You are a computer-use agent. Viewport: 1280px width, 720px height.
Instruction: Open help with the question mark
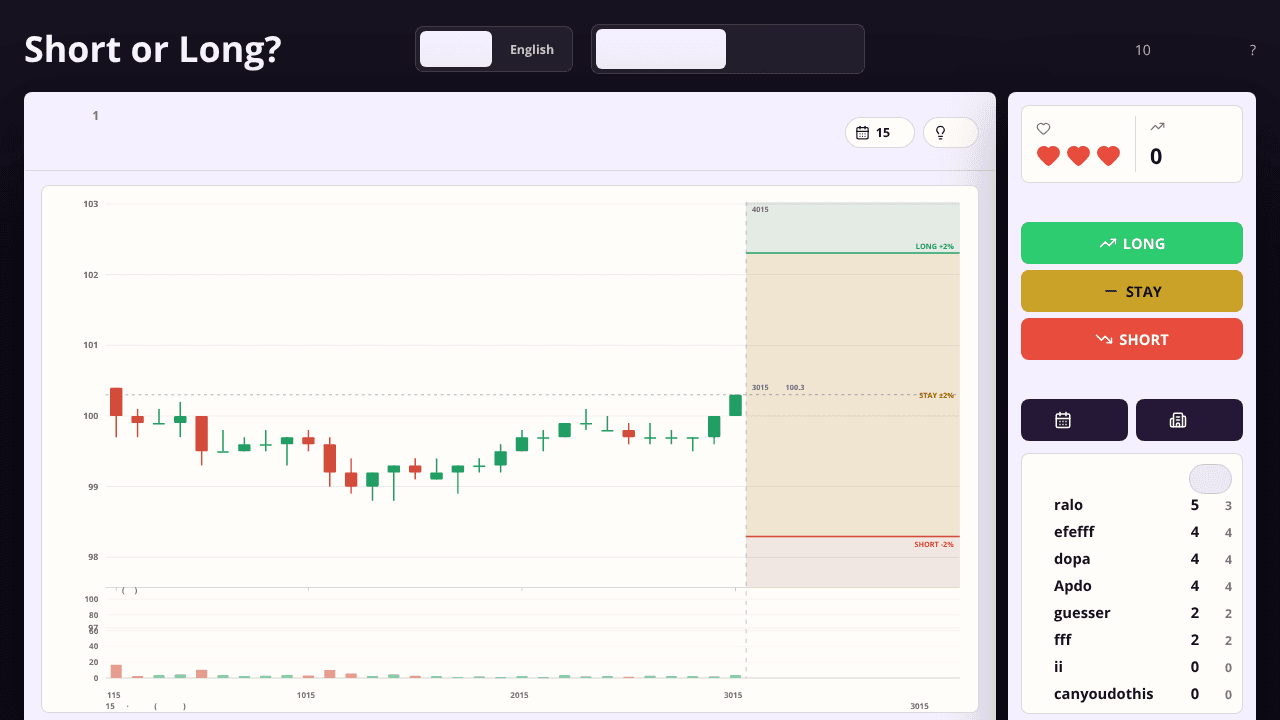1253,50
